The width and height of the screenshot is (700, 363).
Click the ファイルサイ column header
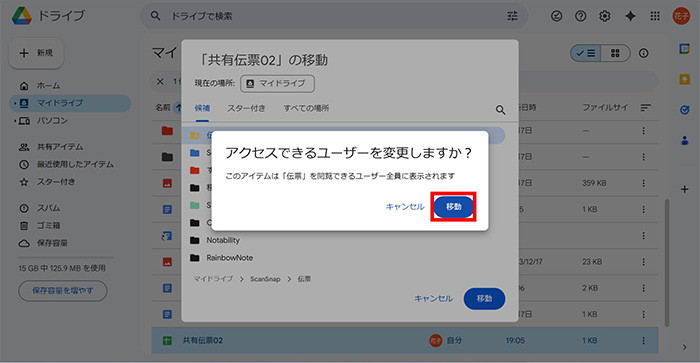click(x=605, y=108)
